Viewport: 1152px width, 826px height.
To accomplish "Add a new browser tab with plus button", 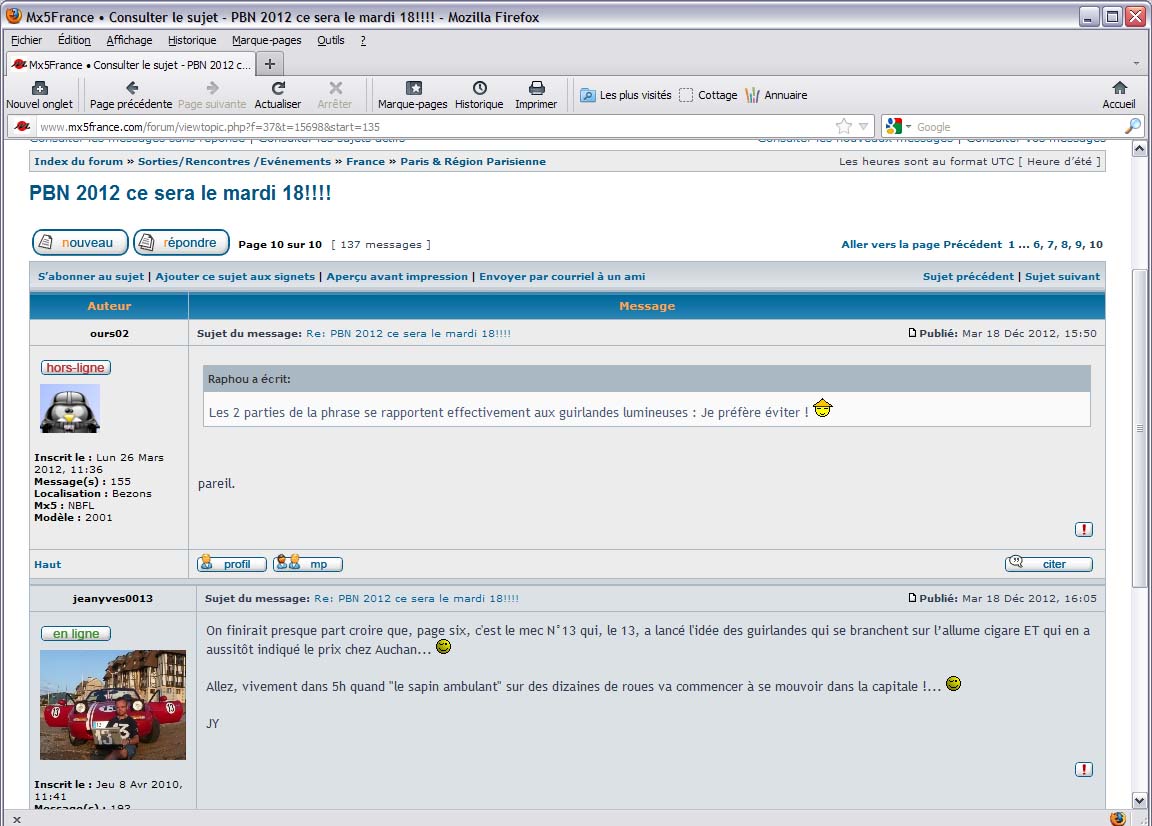I will [270, 64].
